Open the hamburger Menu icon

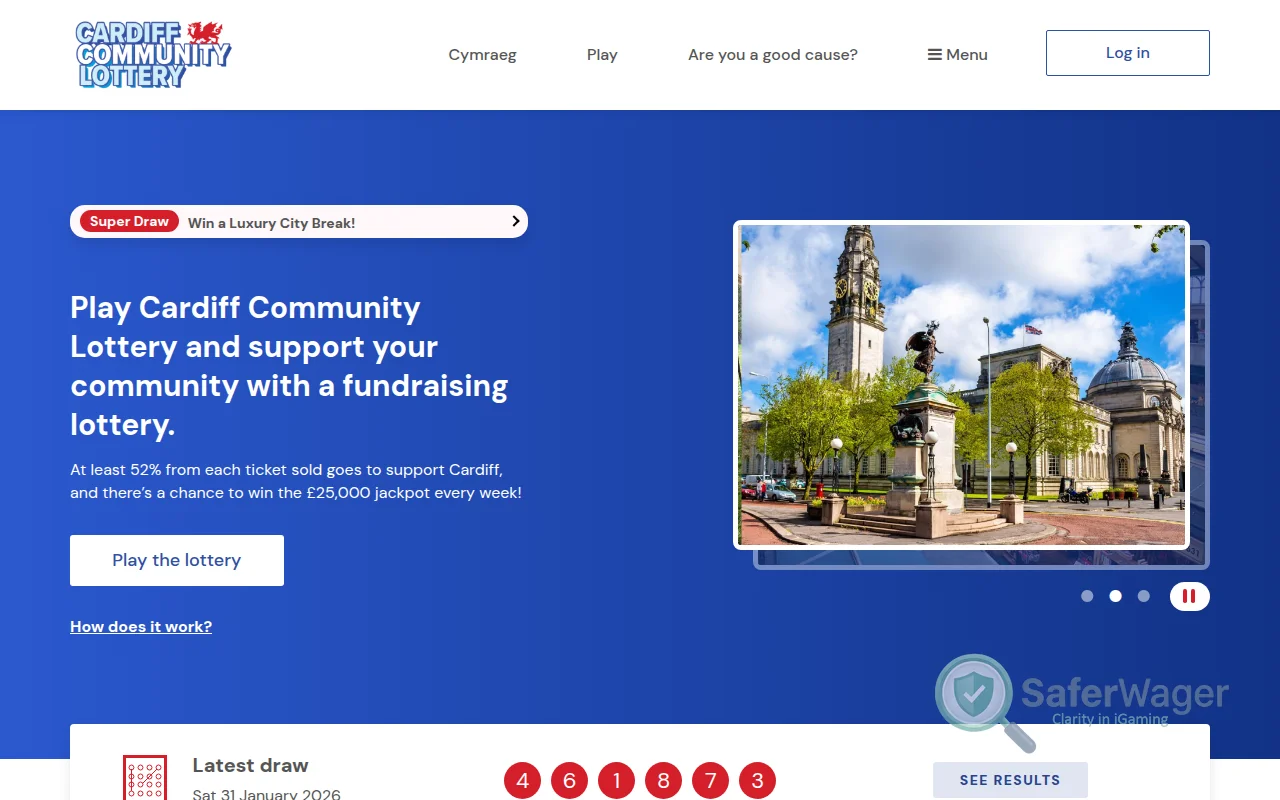[x=936, y=54]
